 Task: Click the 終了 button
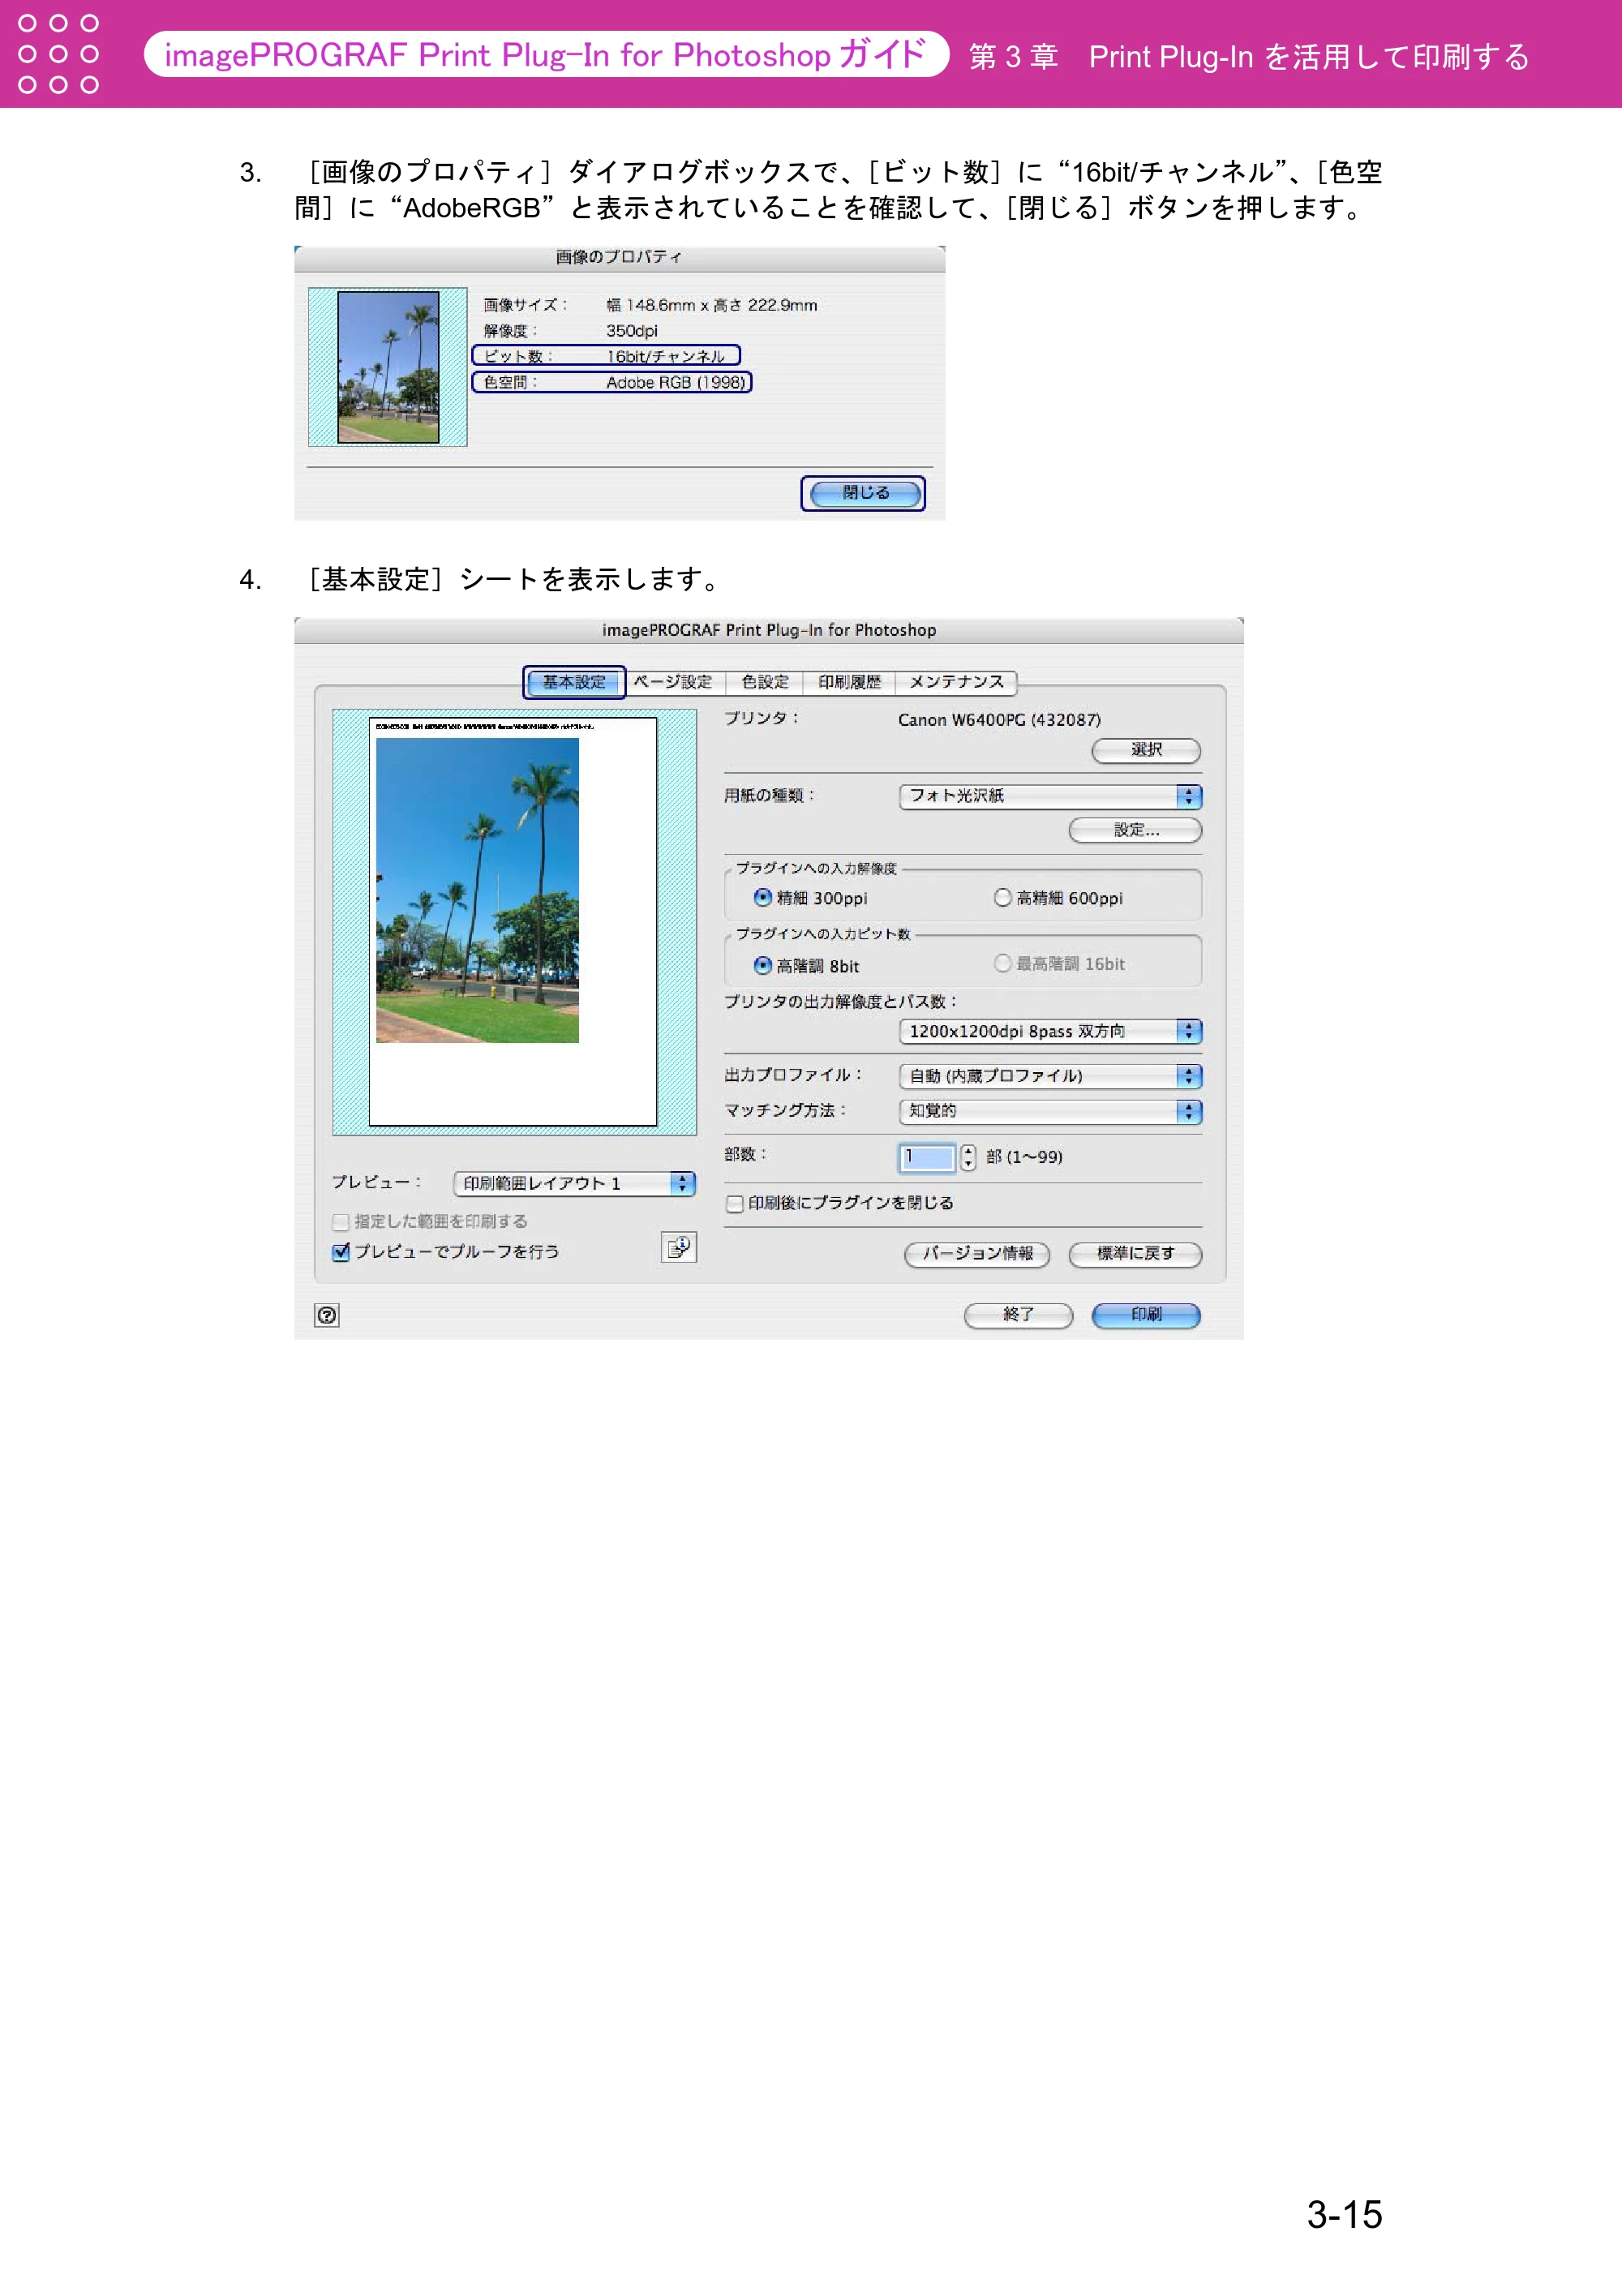(1018, 1315)
